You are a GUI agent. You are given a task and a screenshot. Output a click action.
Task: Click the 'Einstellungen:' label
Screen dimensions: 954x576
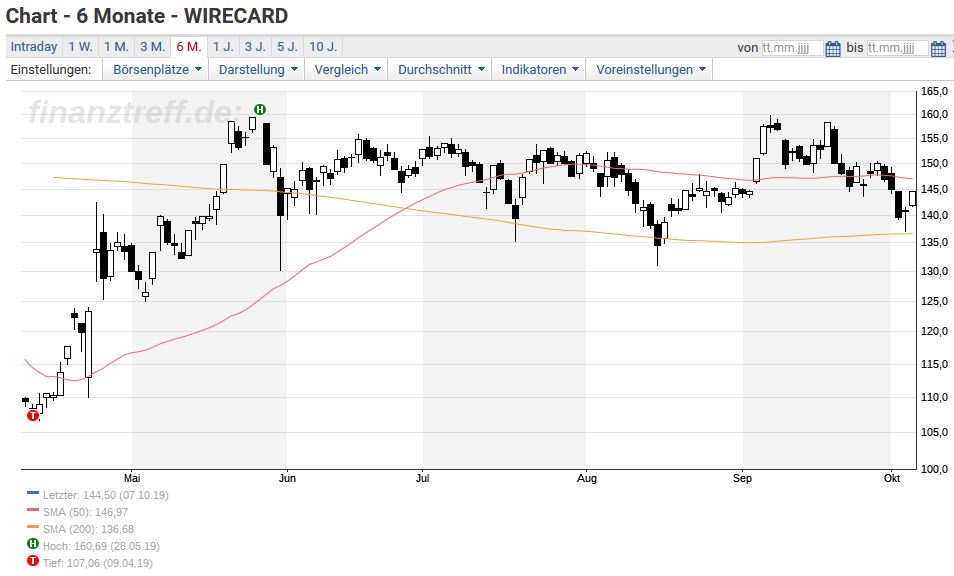tap(51, 69)
